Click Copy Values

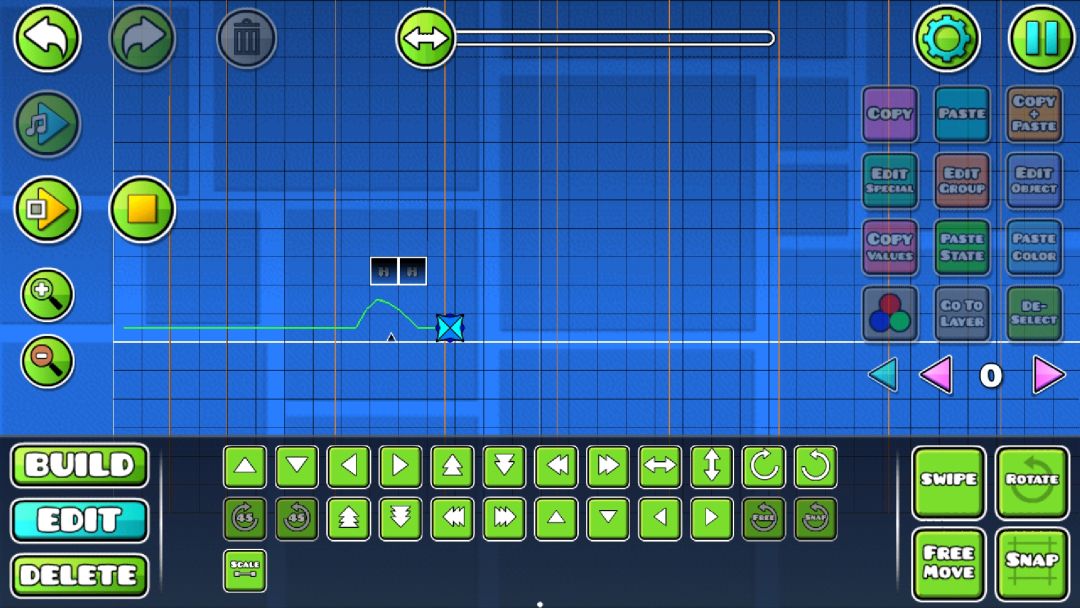(x=890, y=247)
